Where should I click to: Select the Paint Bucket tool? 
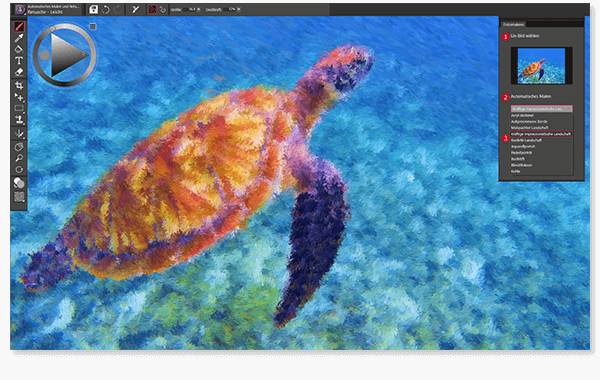tap(19, 49)
